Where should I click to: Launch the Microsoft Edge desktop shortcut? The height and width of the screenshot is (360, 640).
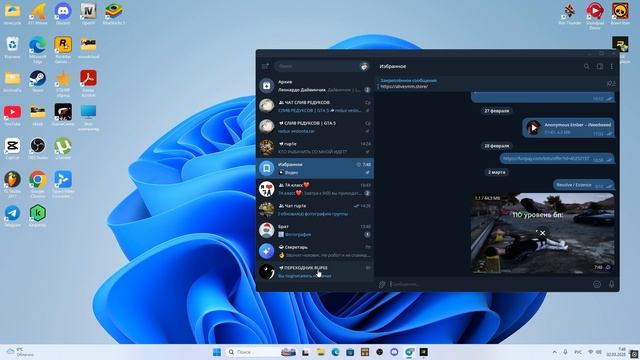click(38, 50)
